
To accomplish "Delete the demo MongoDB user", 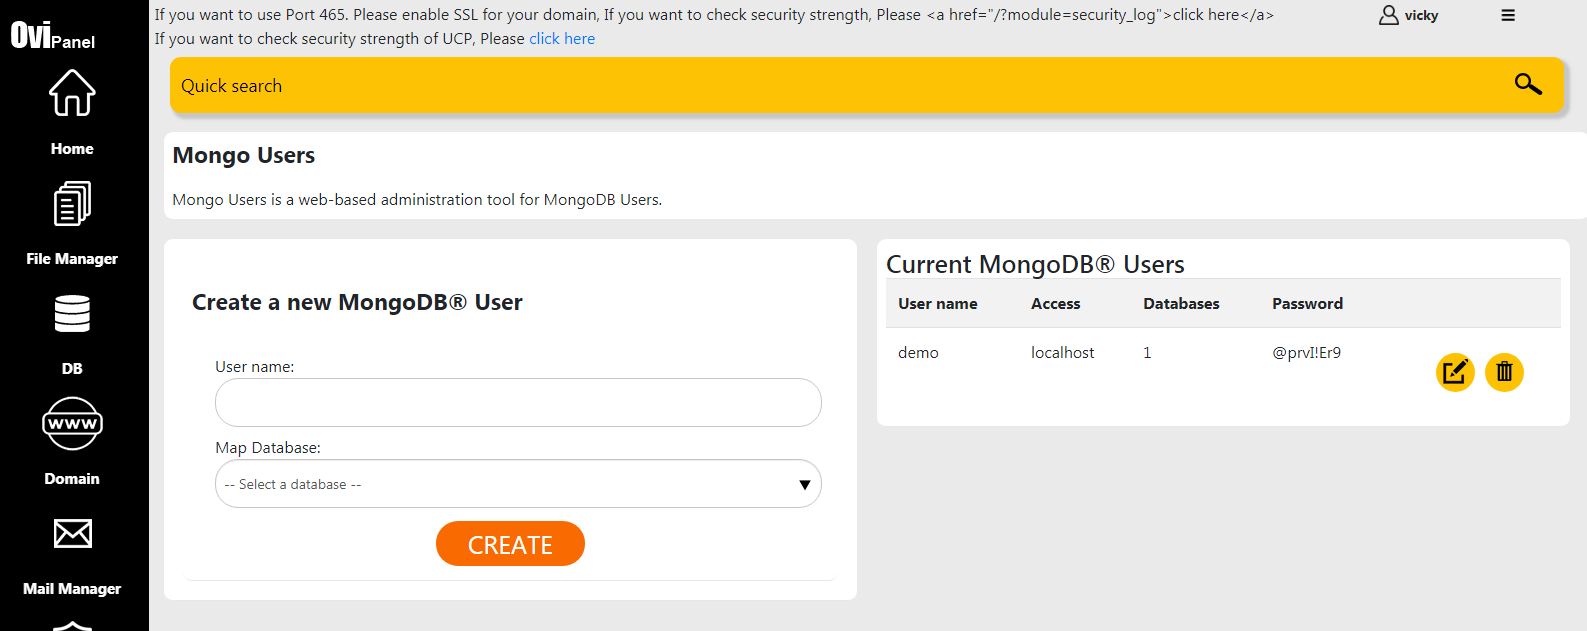I will (x=1504, y=373).
